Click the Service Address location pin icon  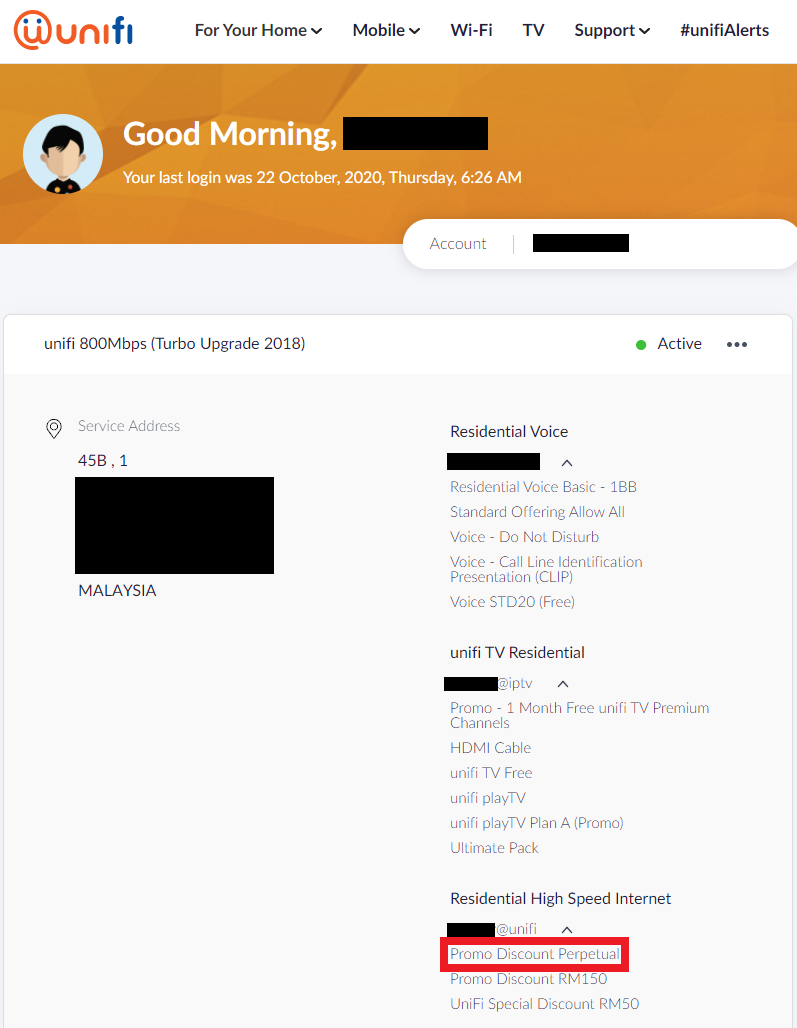point(54,428)
